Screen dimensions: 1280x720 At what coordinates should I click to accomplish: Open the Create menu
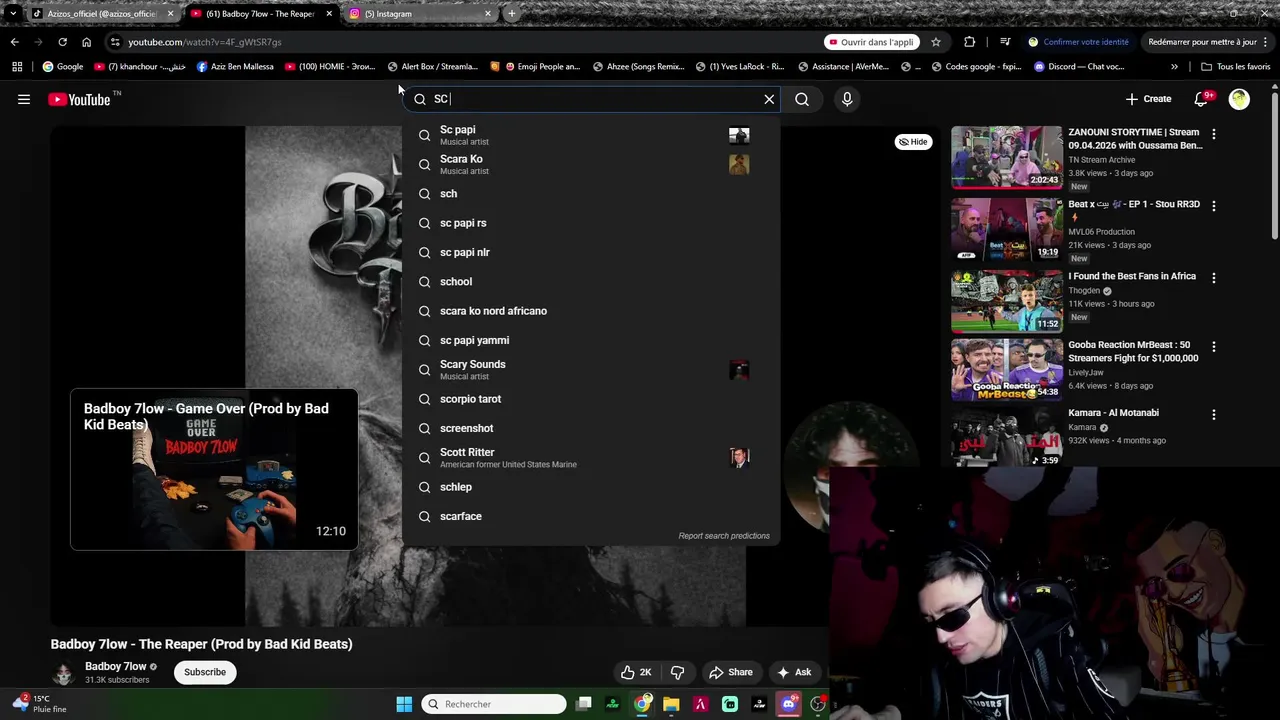click(x=1148, y=99)
